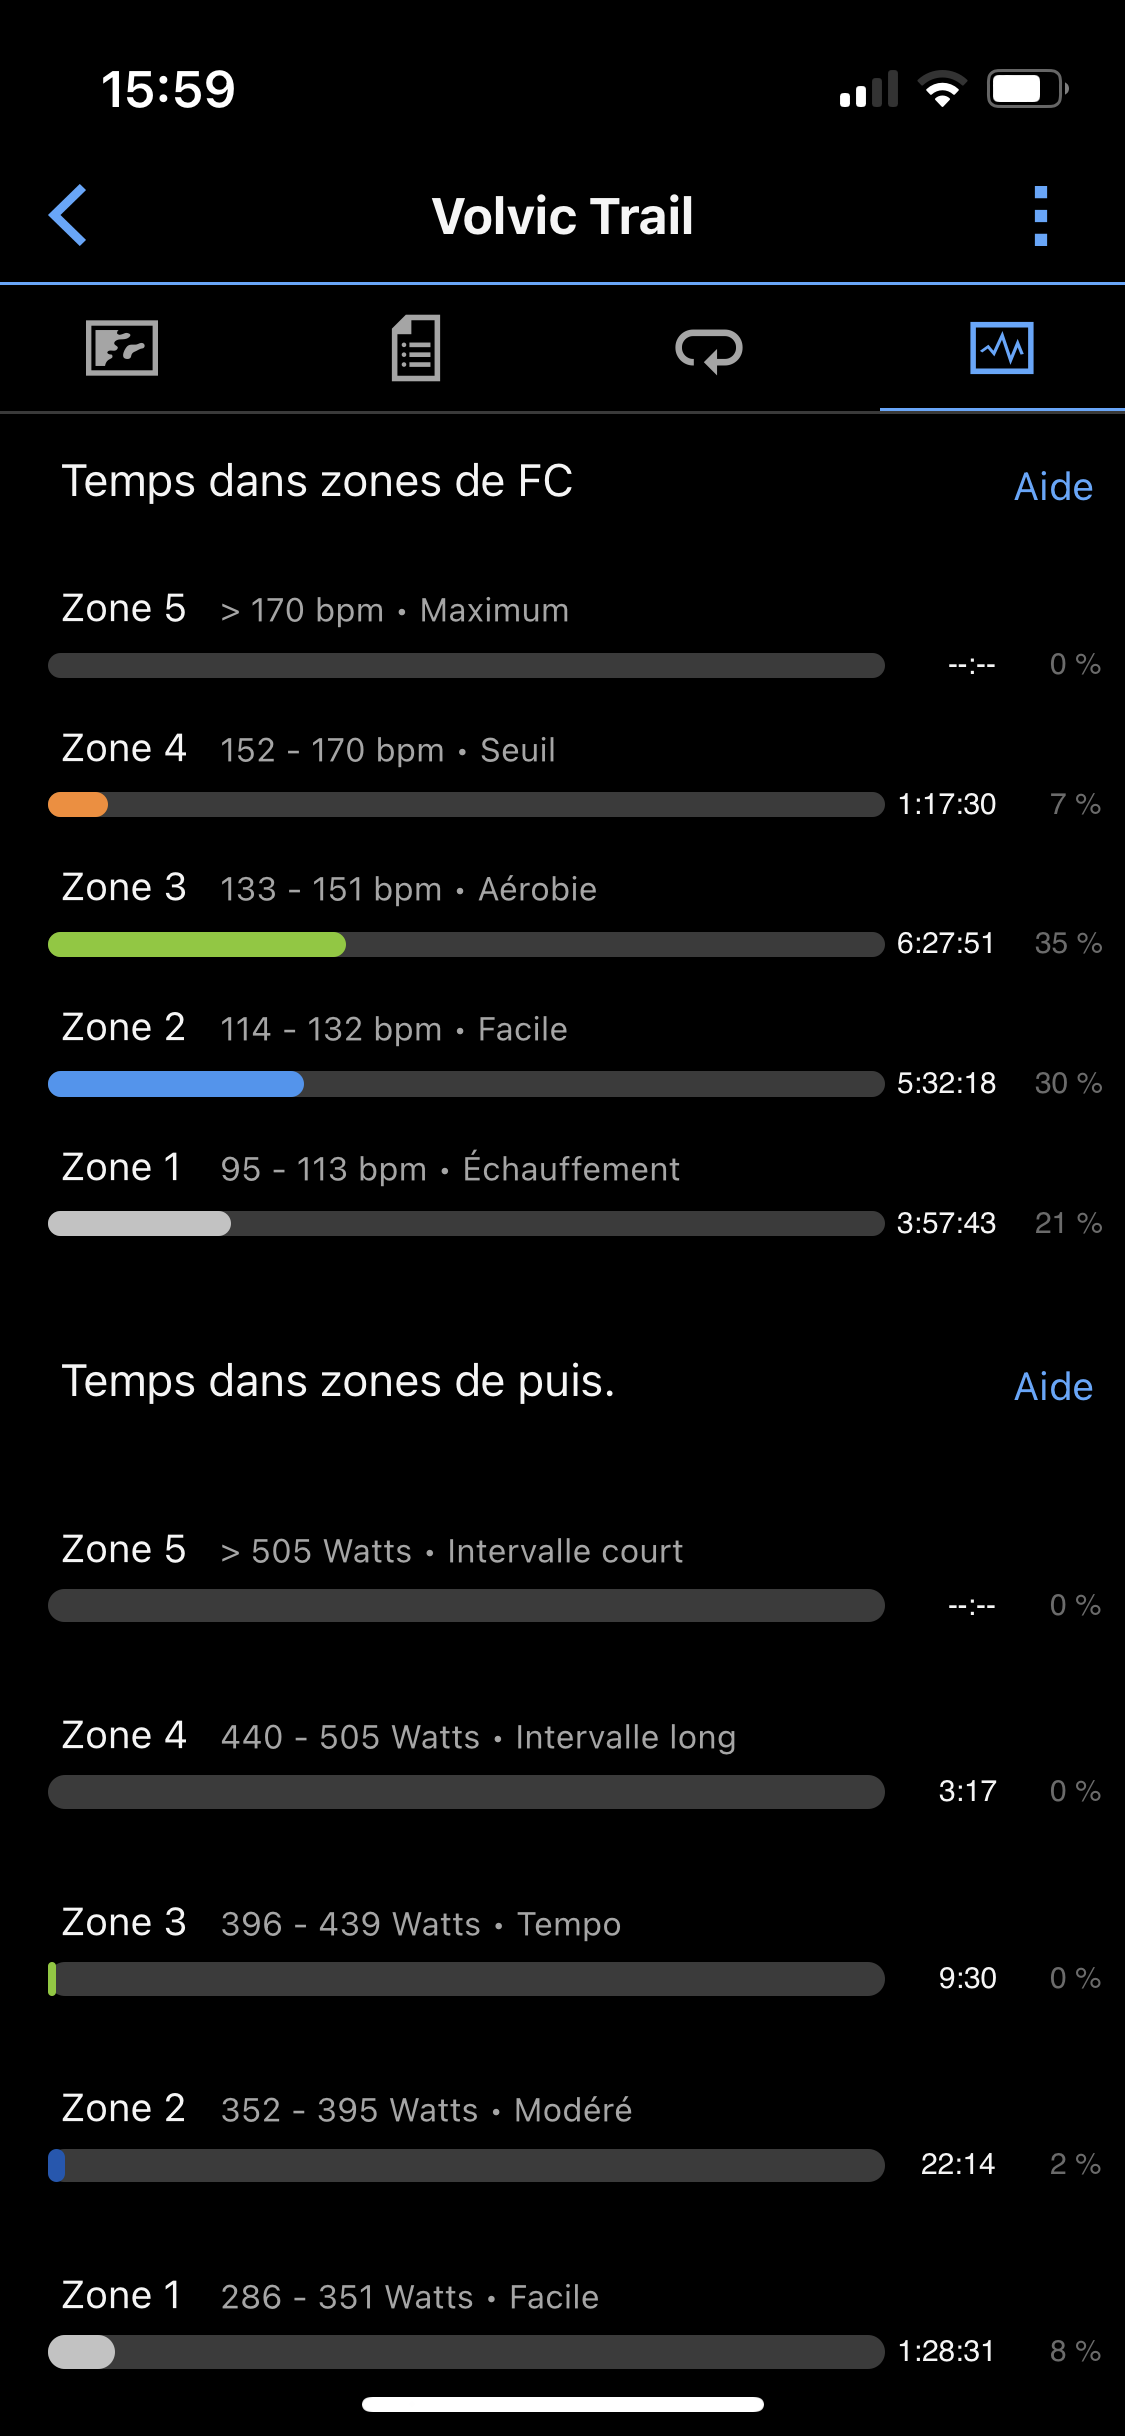Open Aide for heart rate zones
1125x2436 pixels.
[1053, 487]
